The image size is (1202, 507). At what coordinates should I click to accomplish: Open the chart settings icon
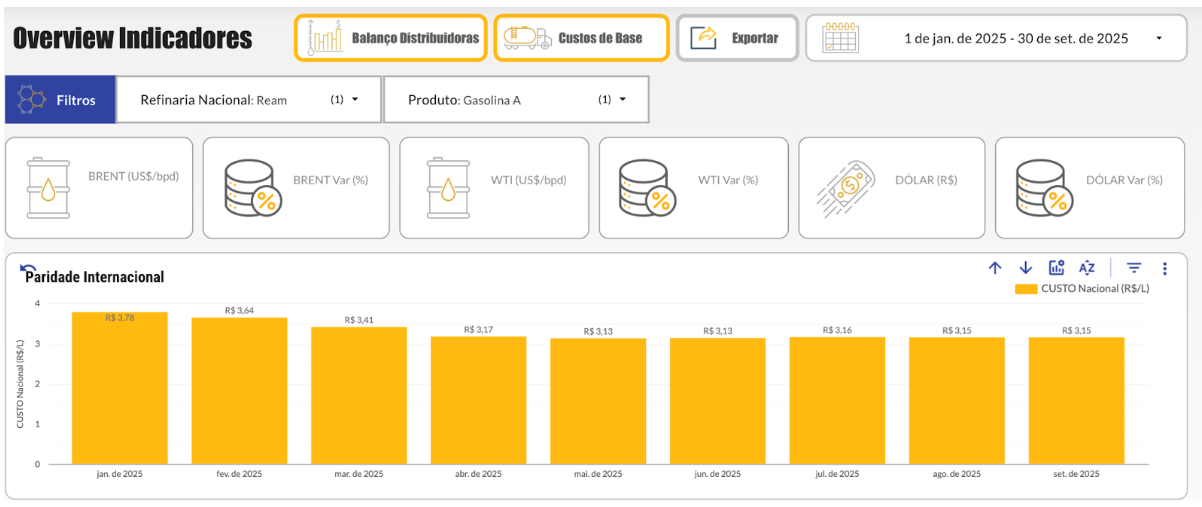click(x=1056, y=268)
